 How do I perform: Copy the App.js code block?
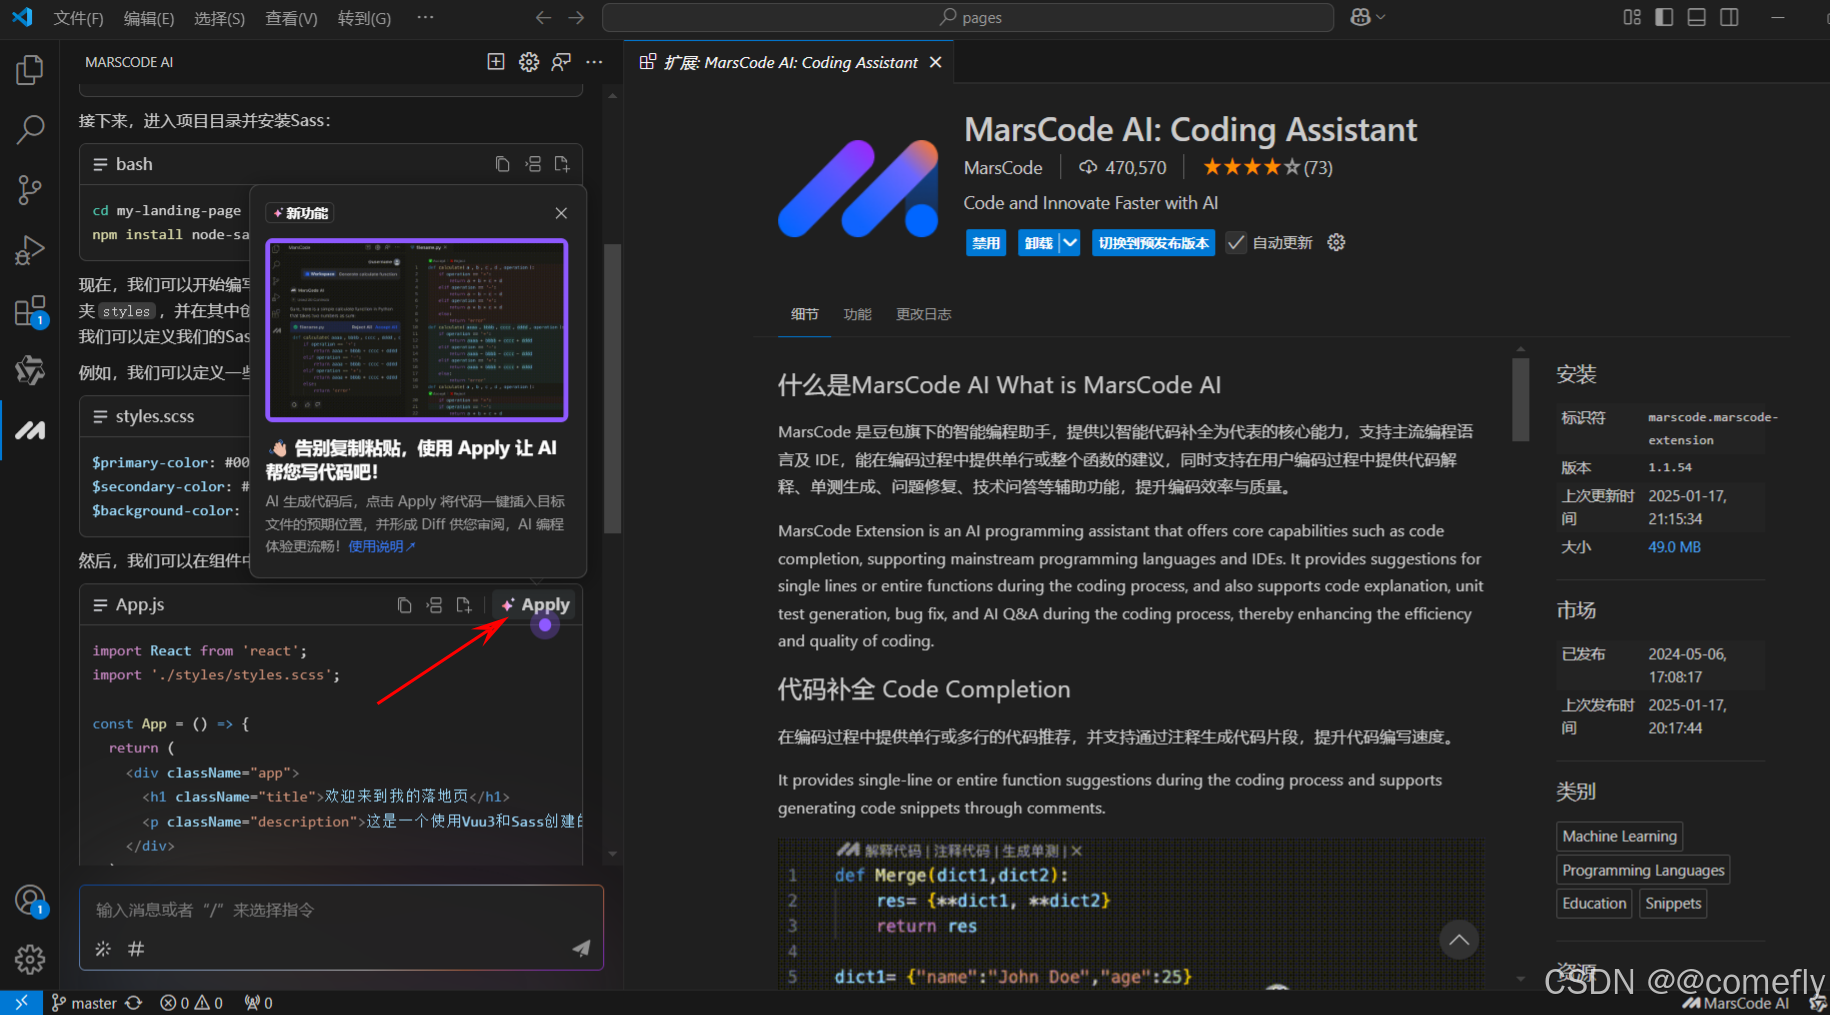[x=404, y=605]
